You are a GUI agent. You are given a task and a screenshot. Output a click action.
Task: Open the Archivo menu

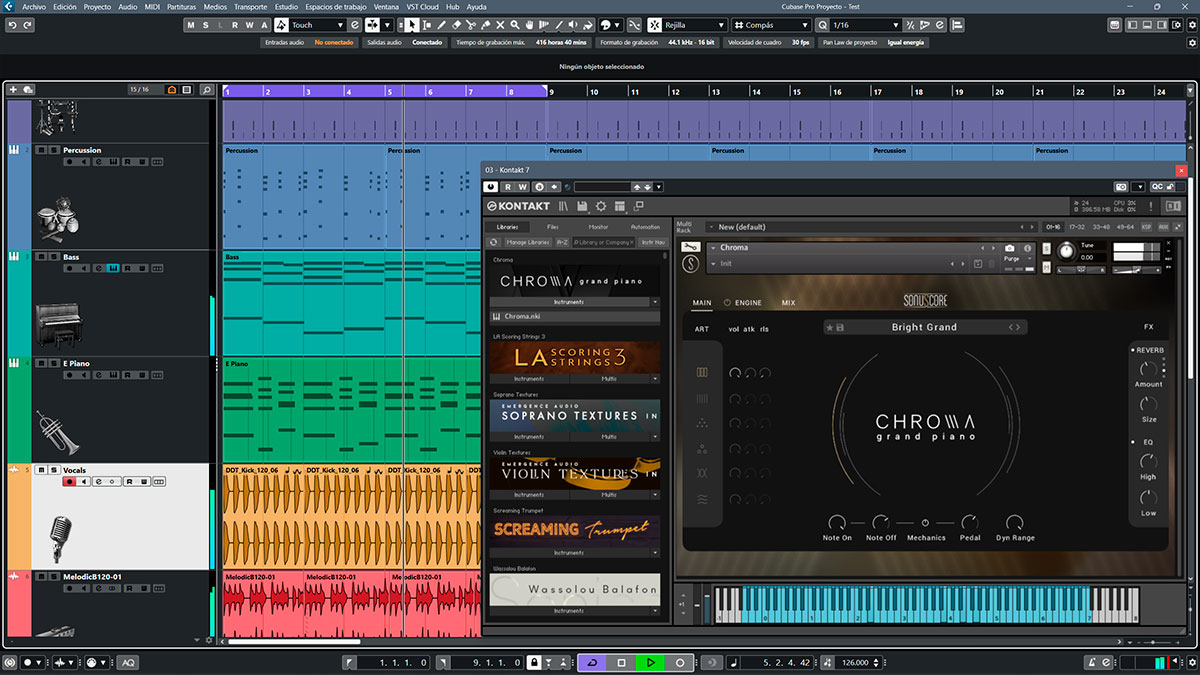click(34, 6)
